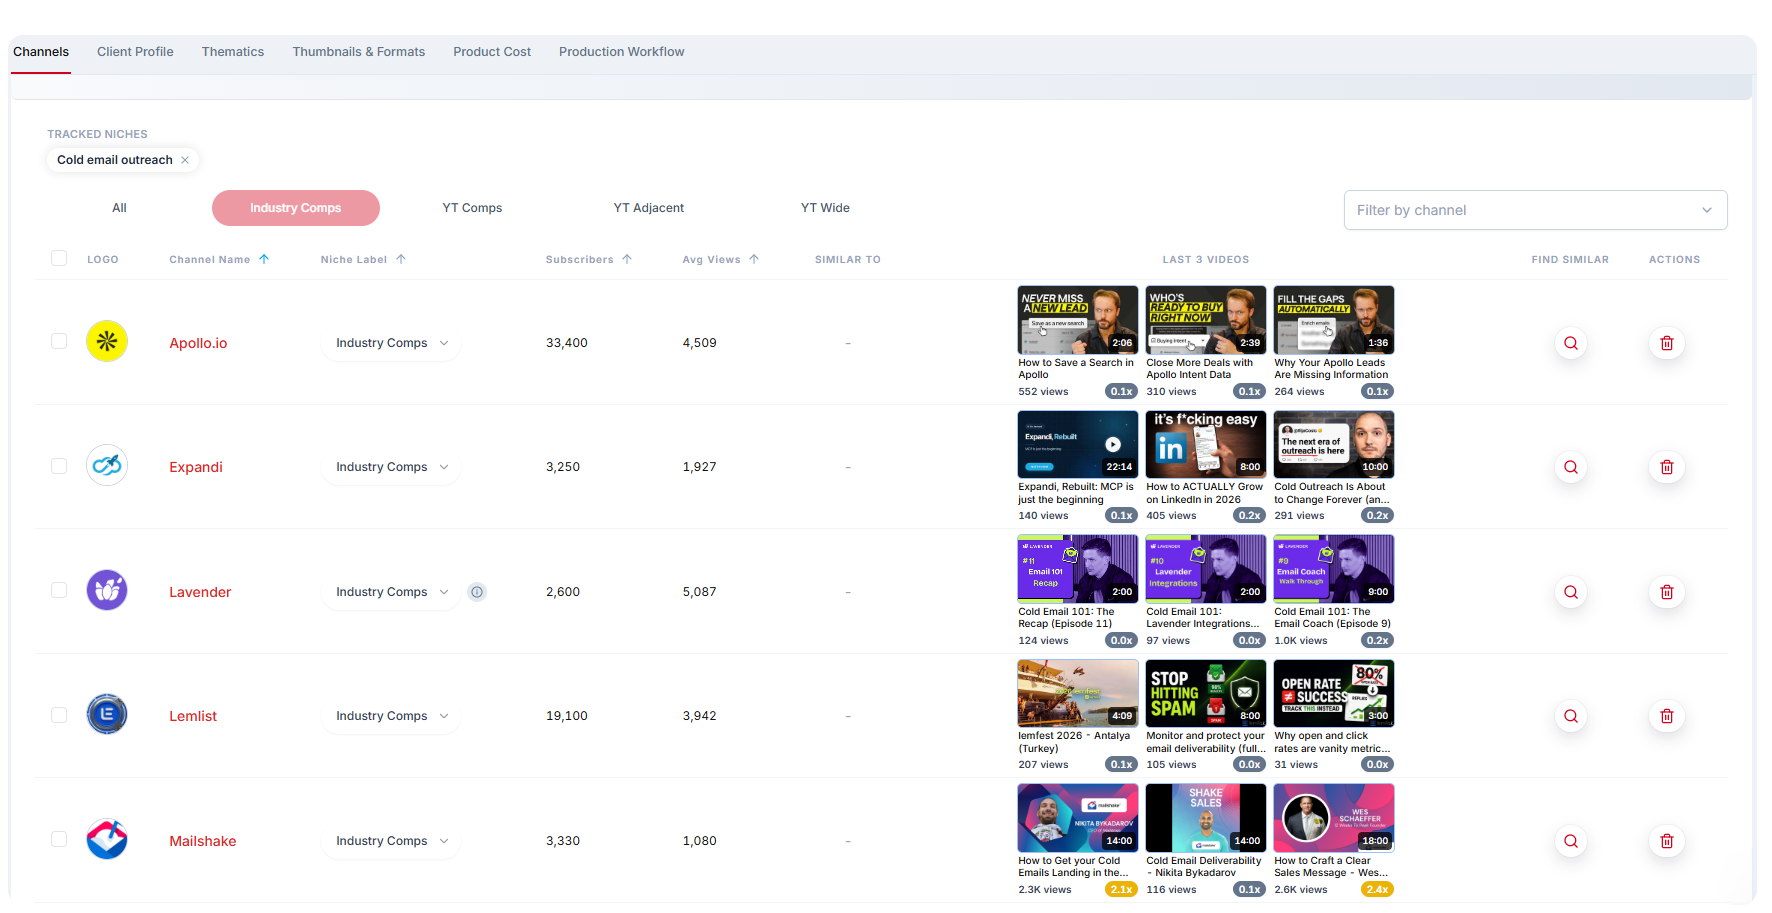Screen dimensions: 1772x913
Task: Check the Expandi row checkbox
Action: tap(59, 466)
